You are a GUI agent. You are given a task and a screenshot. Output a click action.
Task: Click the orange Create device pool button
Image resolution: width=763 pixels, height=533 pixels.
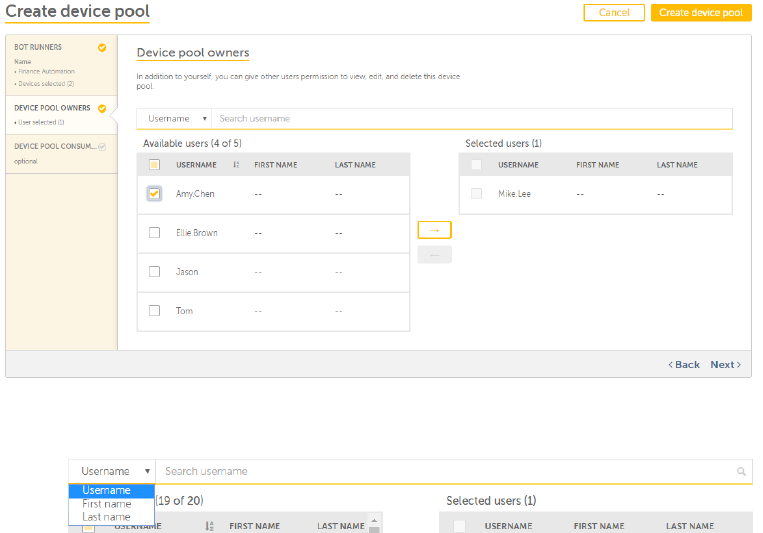coord(700,13)
